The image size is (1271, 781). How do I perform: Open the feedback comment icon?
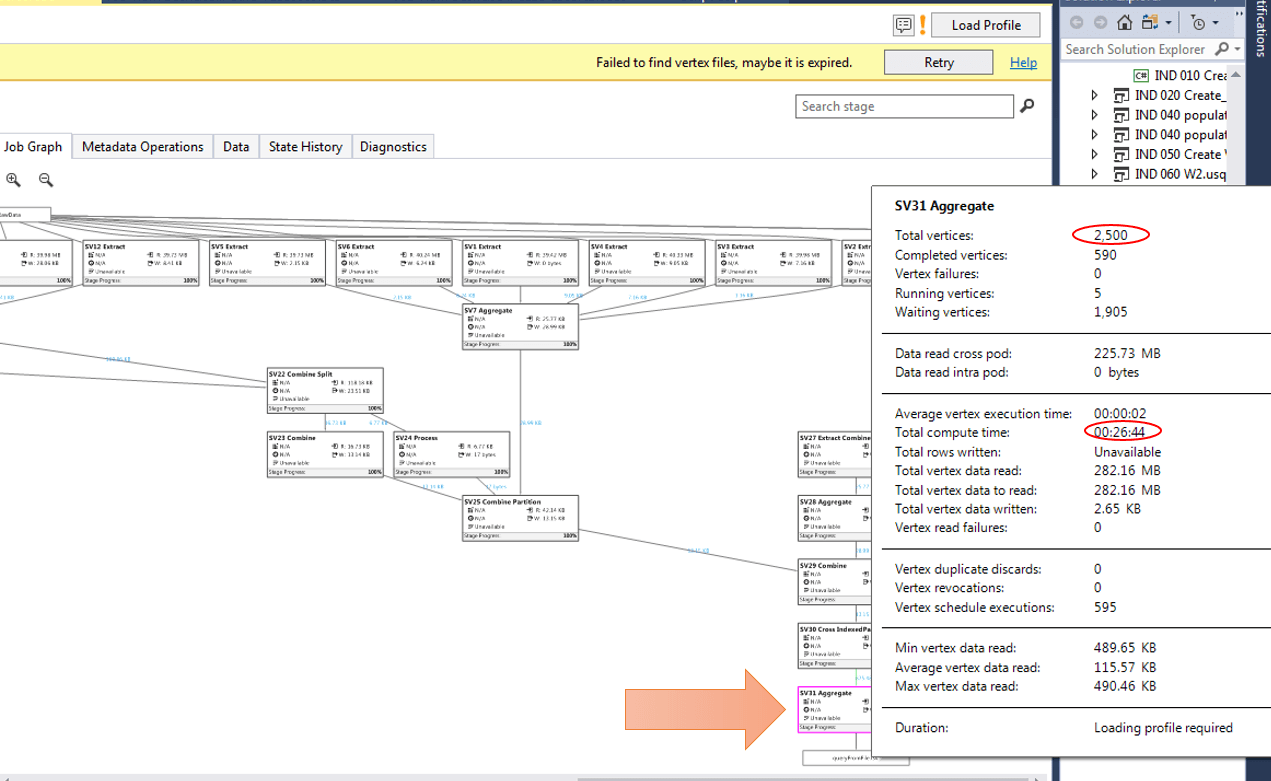pos(903,25)
